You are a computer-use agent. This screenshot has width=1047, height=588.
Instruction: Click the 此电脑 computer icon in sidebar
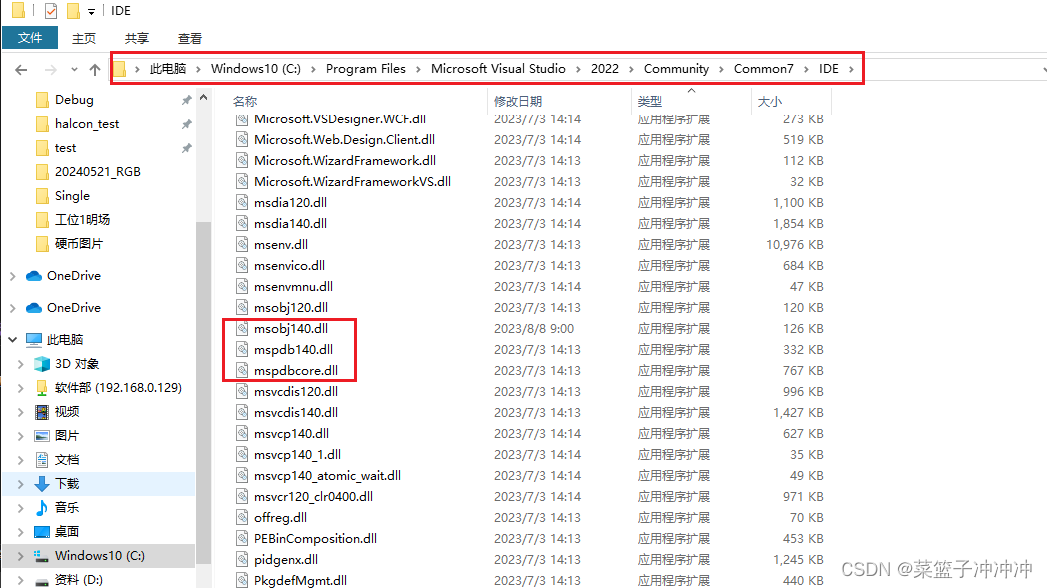[34, 340]
